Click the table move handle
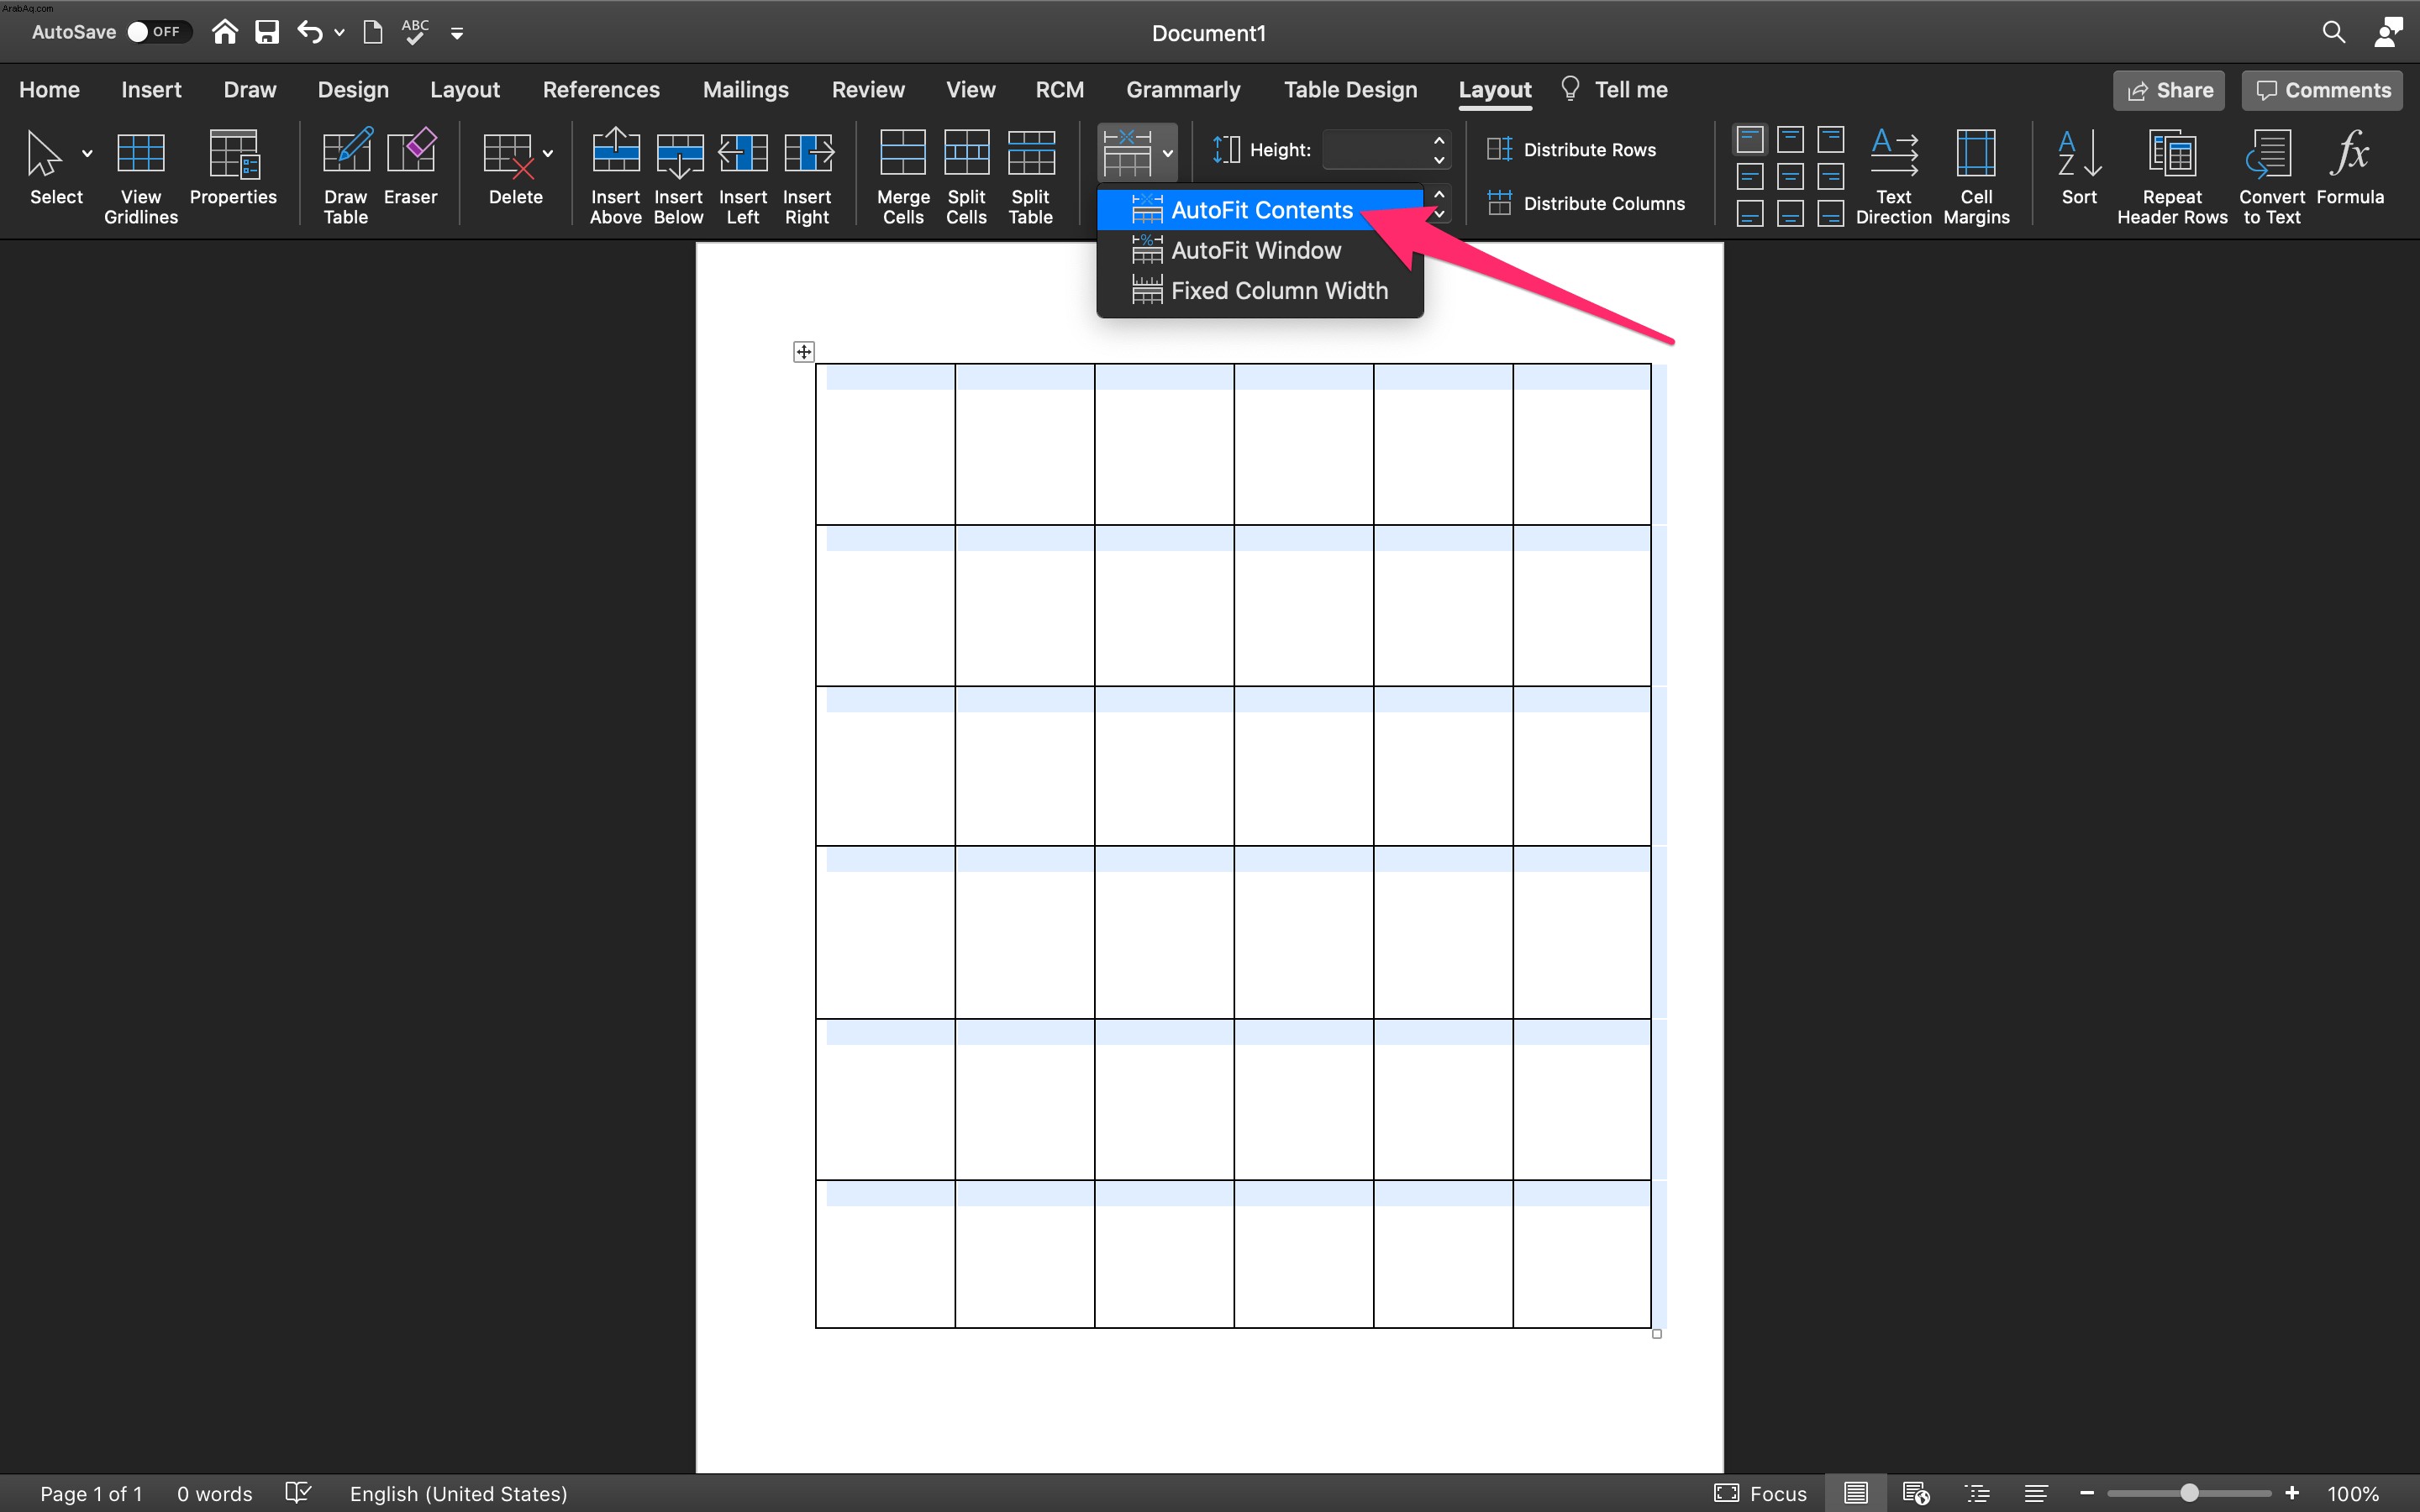Image resolution: width=2420 pixels, height=1512 pixels. click(804, 351)
